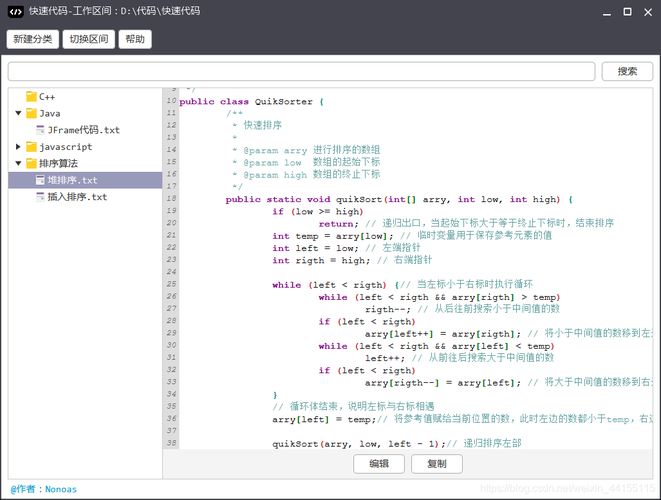Select the 排序算法 folder row

(x=85, y=163)
